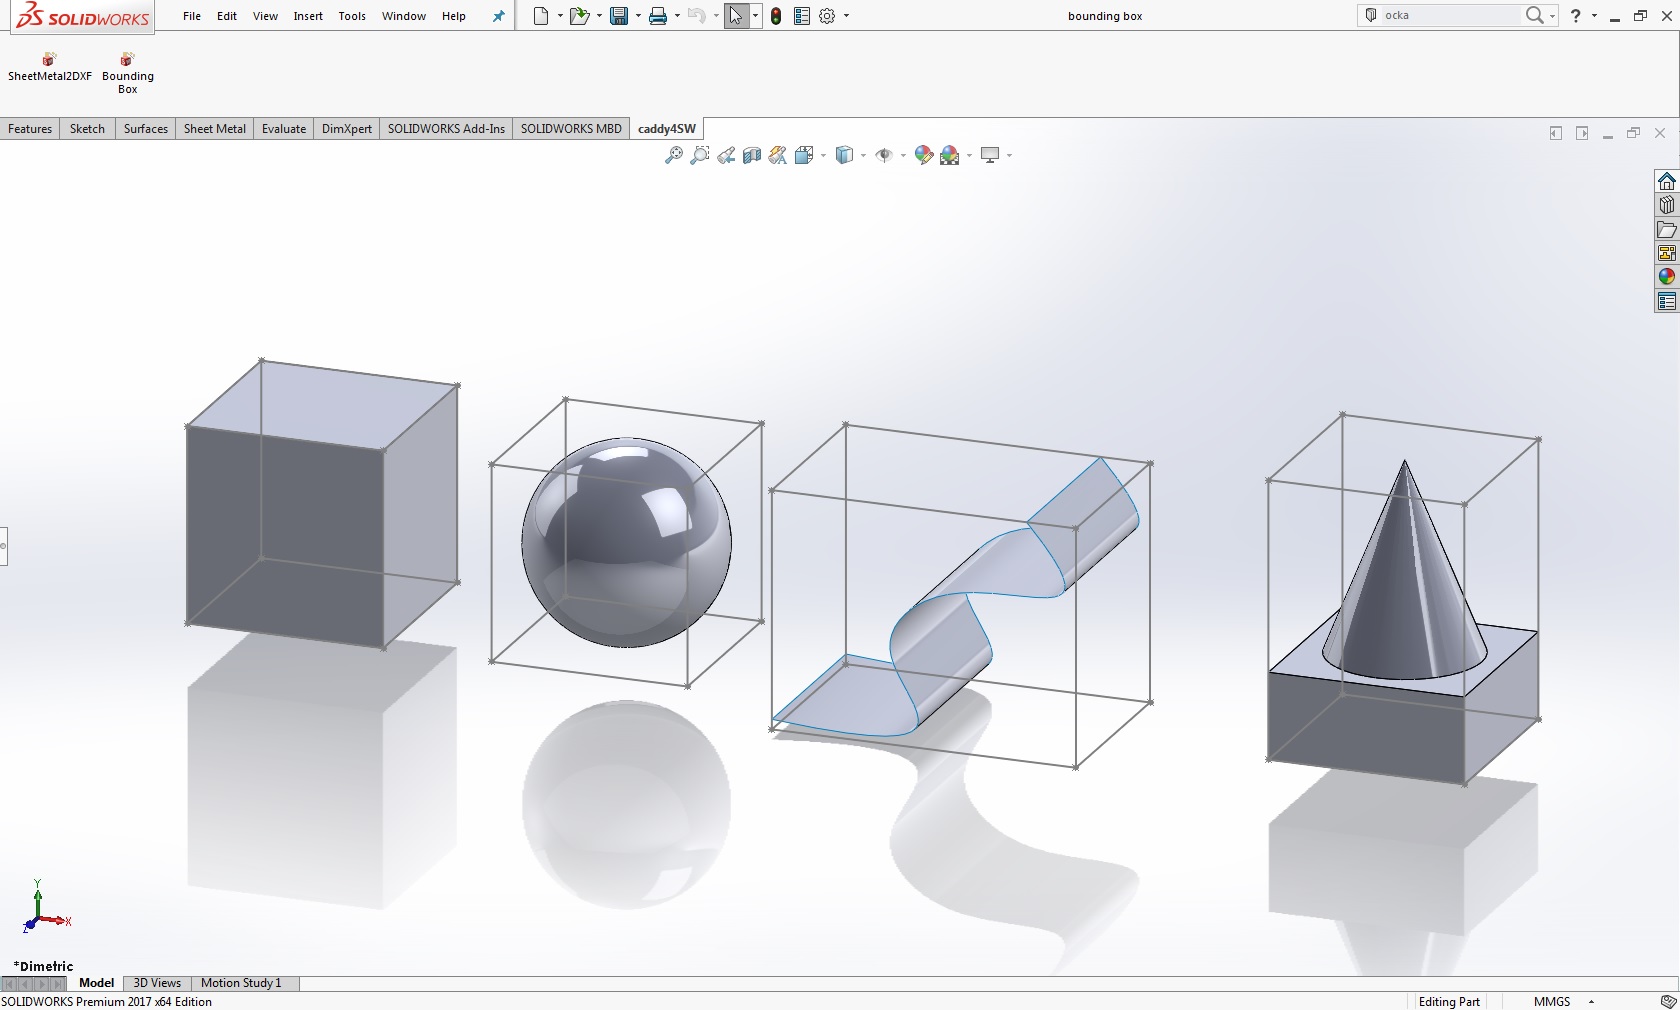Open the Display Style dropdown arrow
This screenshot has height=1010, width=1680.
click(x=863, y=155)
